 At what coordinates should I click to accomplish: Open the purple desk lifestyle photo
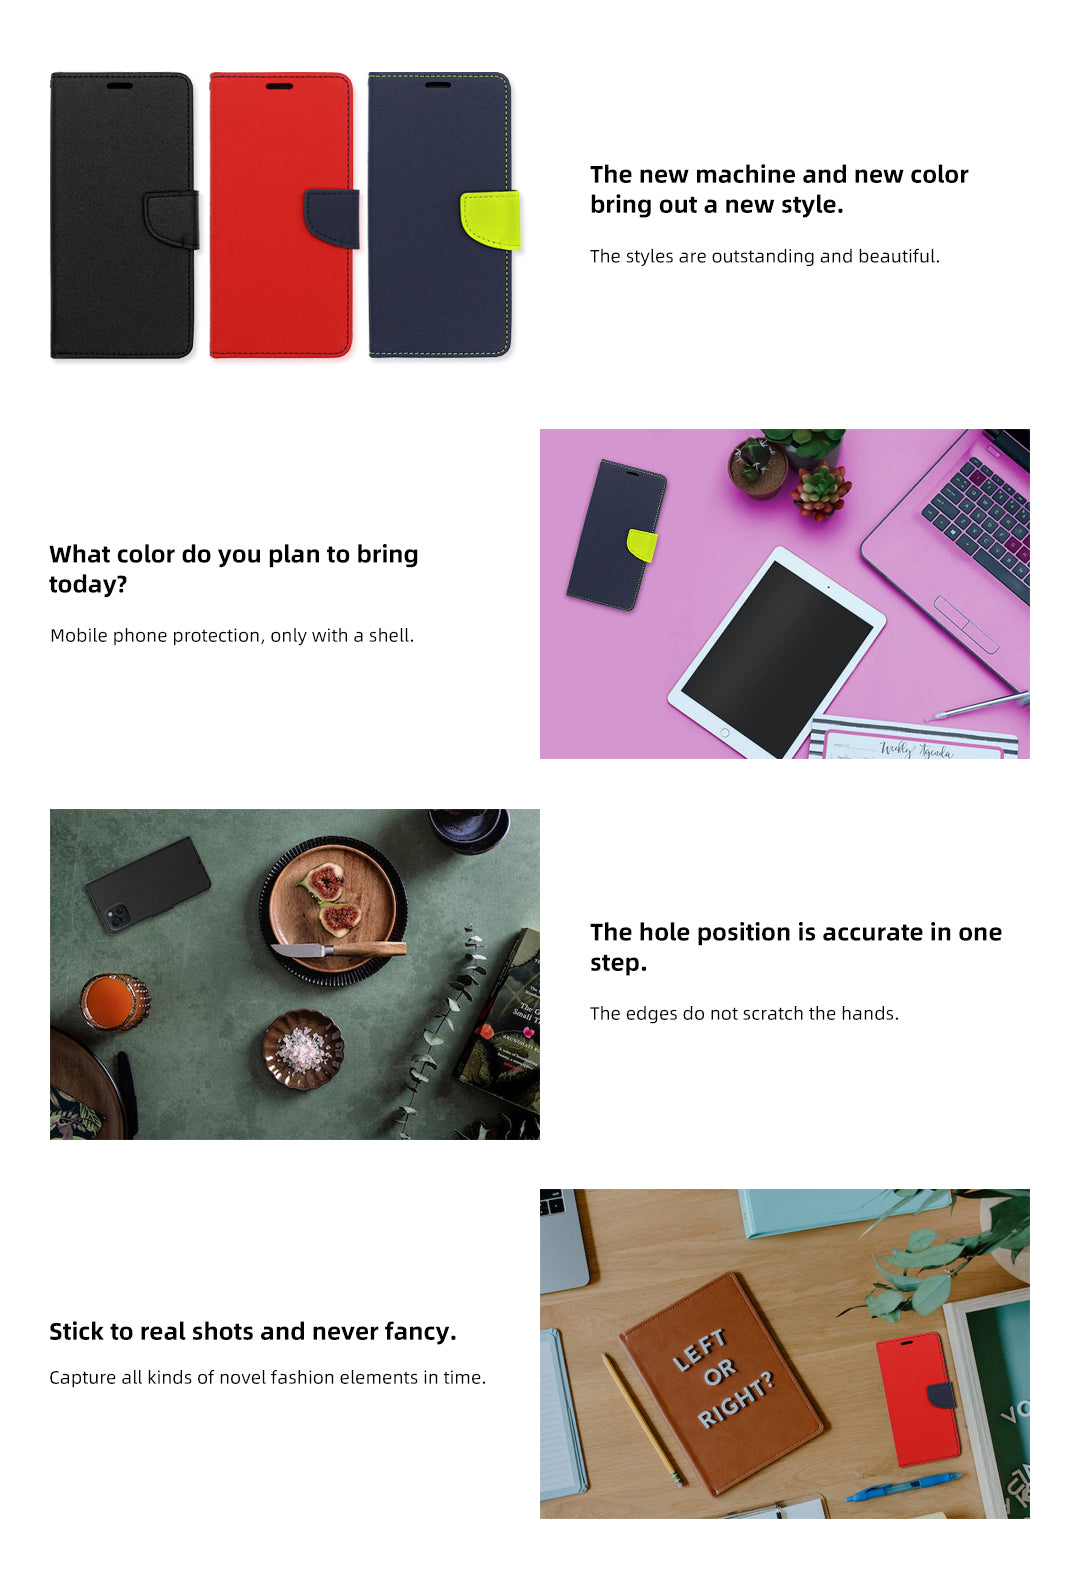785,594
